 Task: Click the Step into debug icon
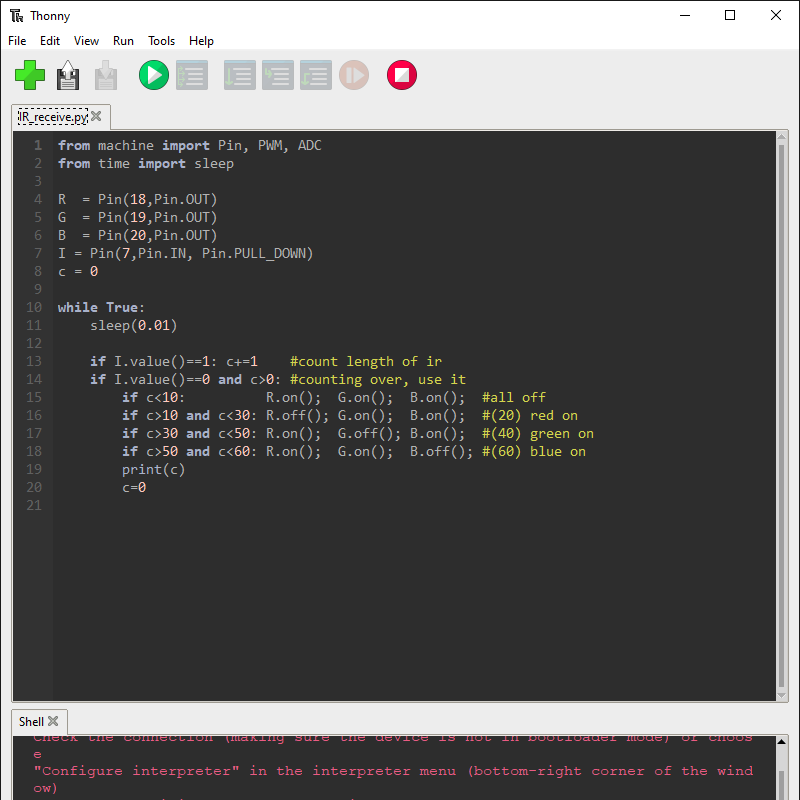278,75
